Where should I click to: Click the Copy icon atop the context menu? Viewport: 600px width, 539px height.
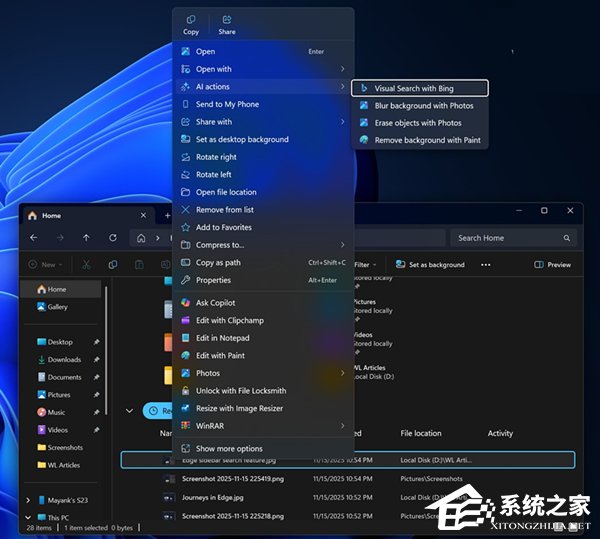click(x=191, y=24)
